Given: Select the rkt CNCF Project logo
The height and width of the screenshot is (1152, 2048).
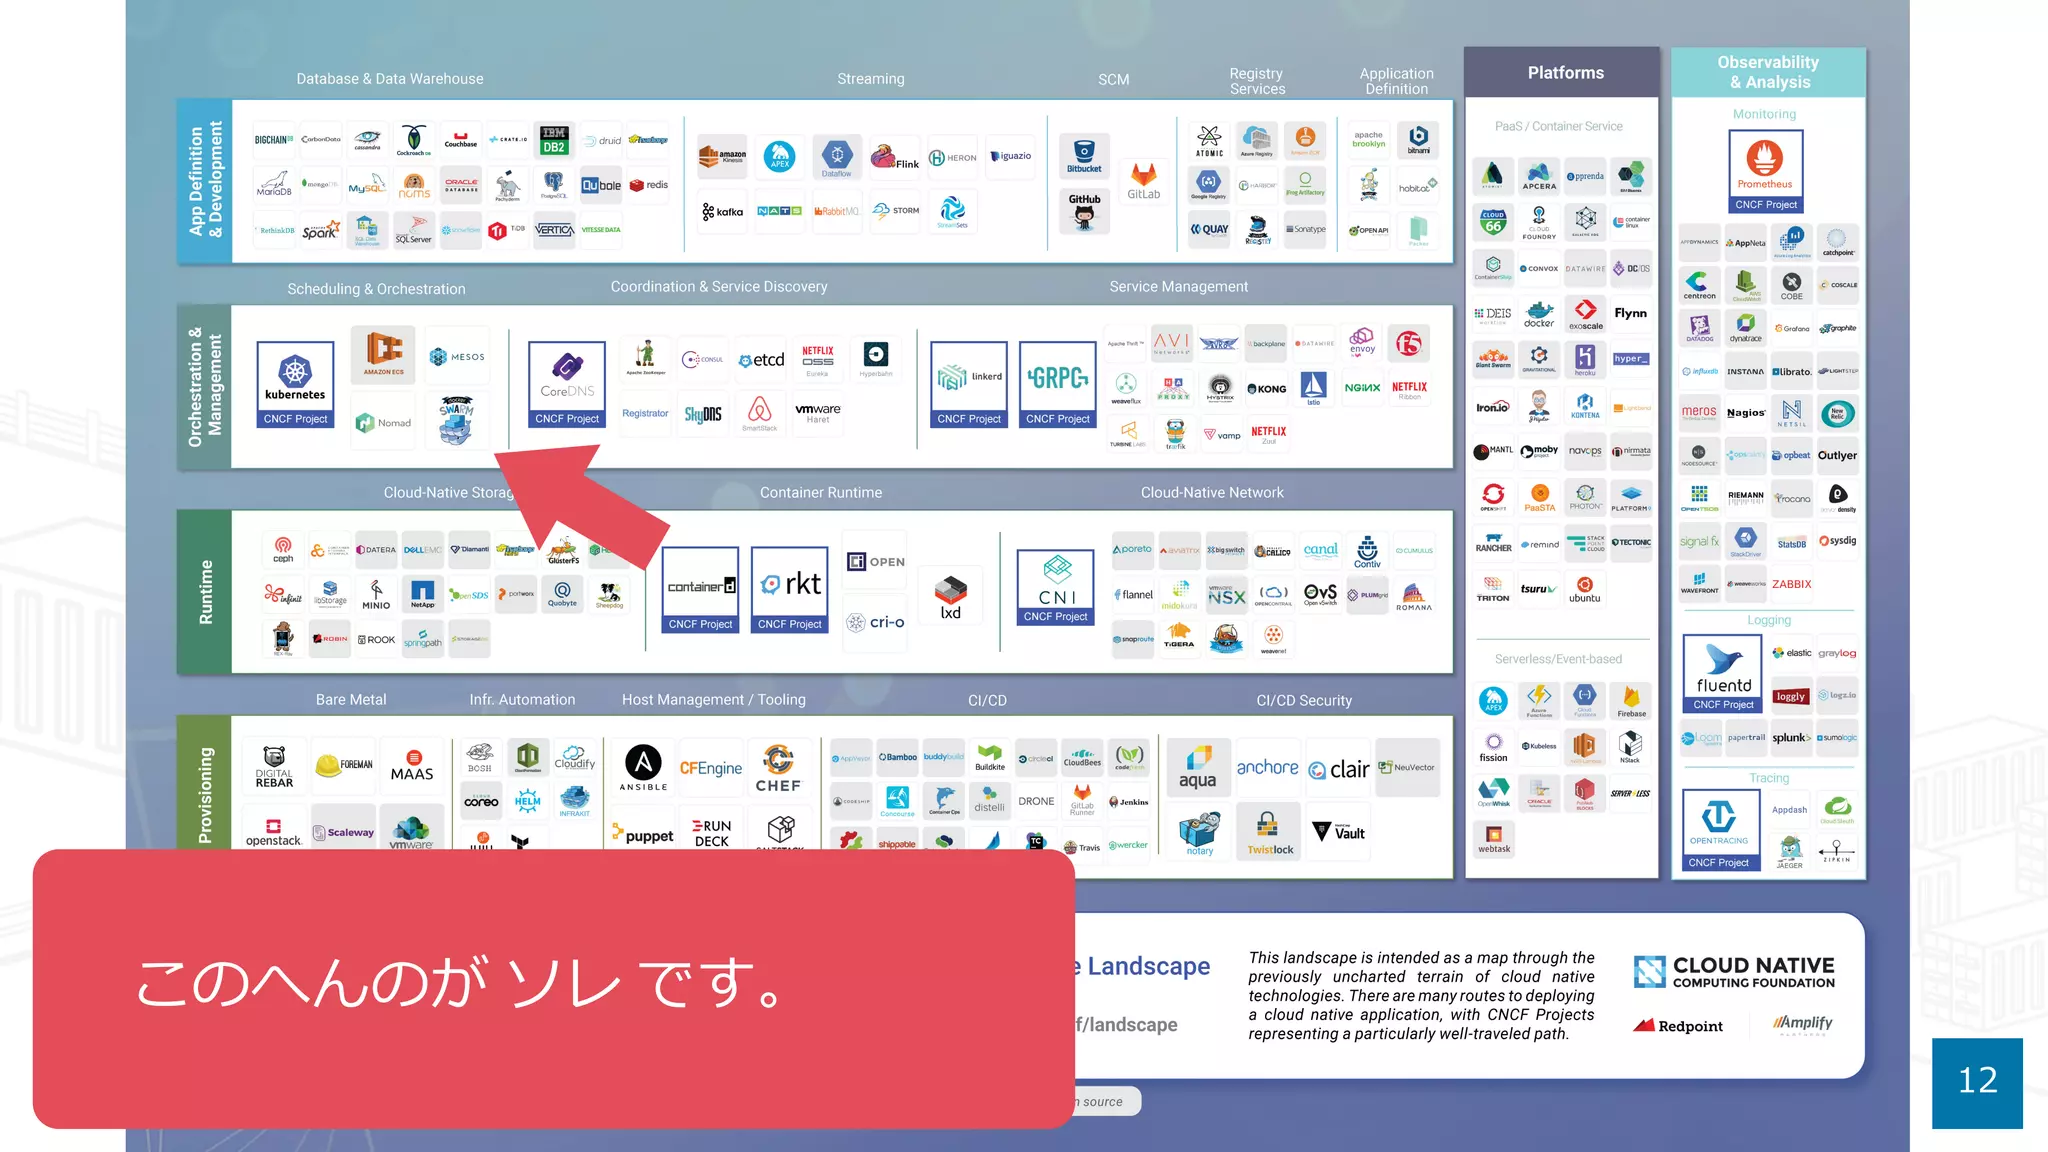Looking at the screenshot, I should 790,590.
